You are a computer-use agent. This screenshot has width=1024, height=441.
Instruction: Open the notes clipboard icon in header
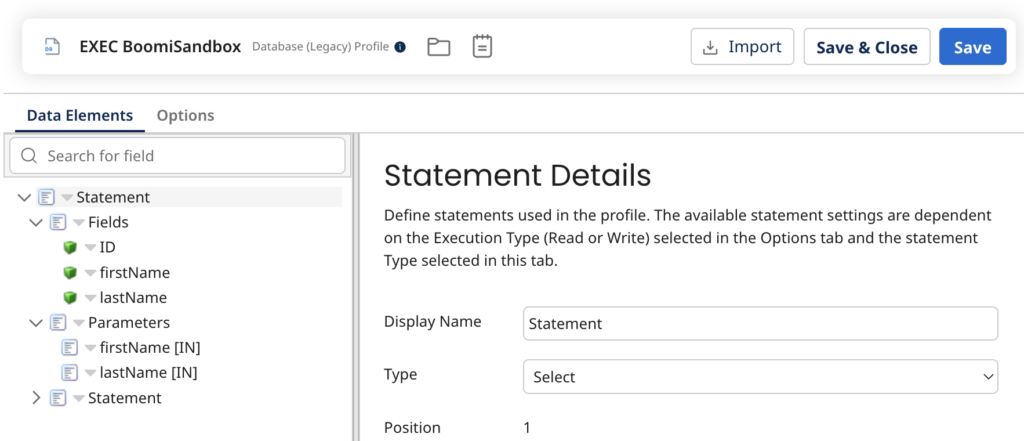[482, 47]
